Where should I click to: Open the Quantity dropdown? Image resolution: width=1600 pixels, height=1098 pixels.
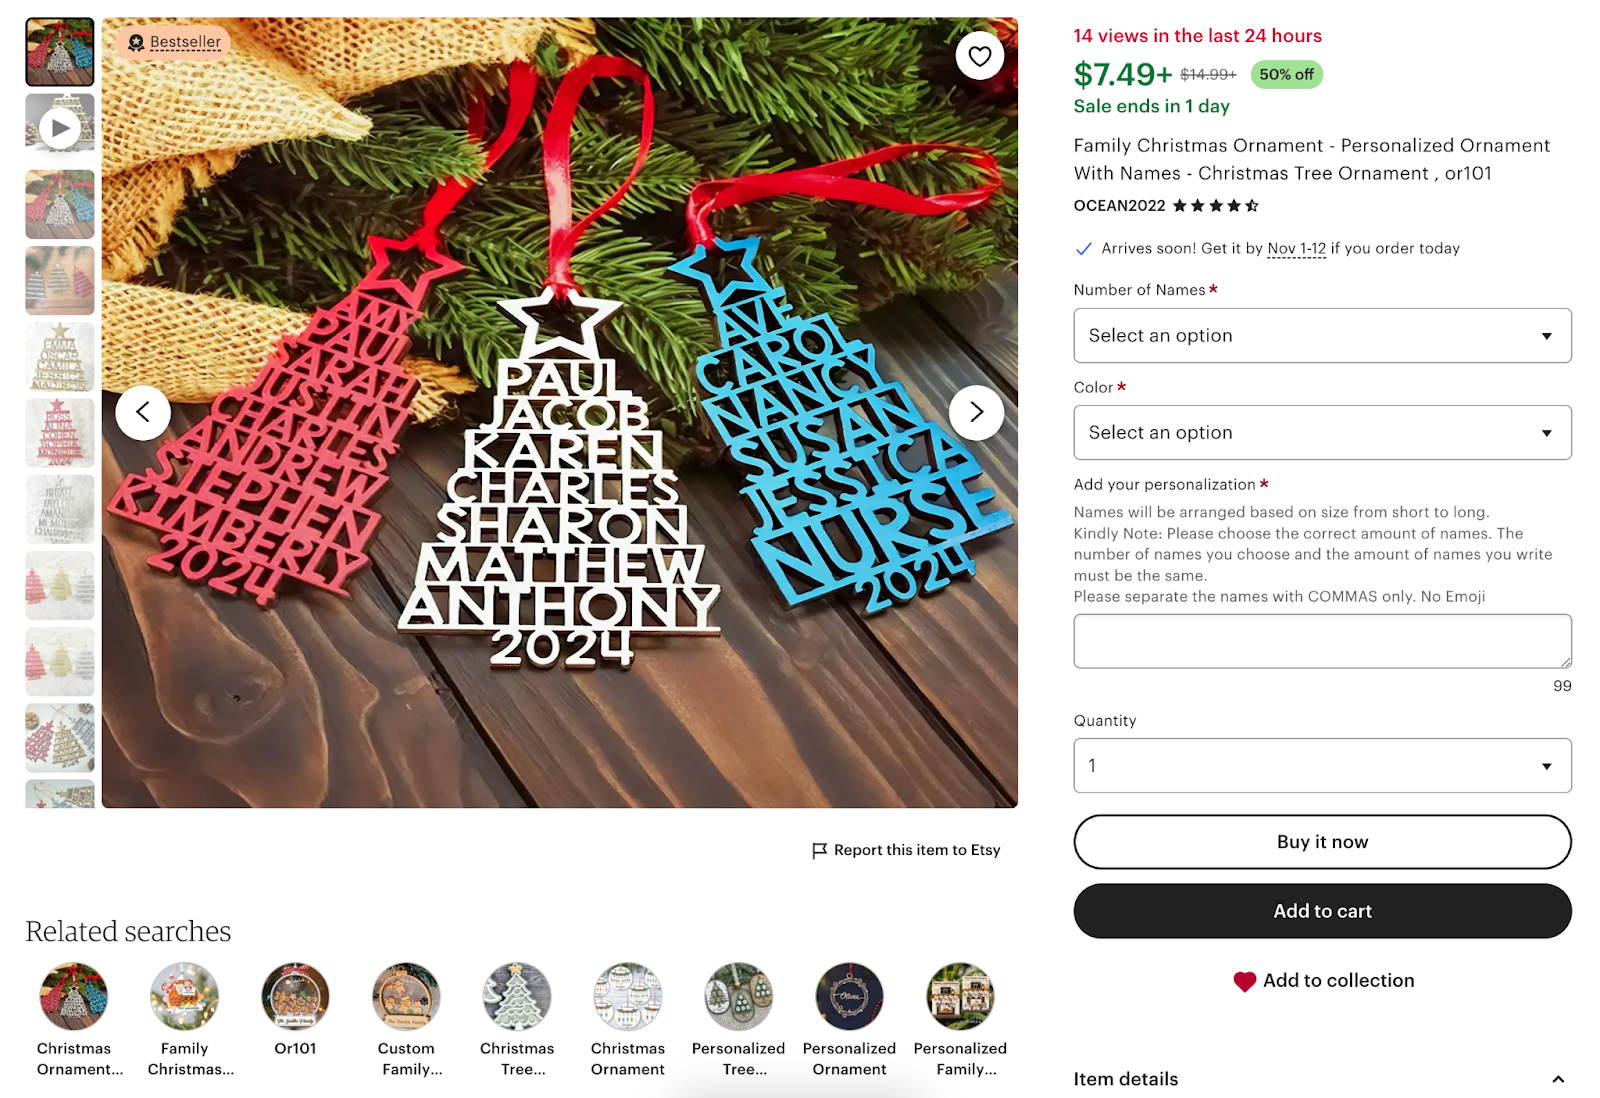(1322, 765)
